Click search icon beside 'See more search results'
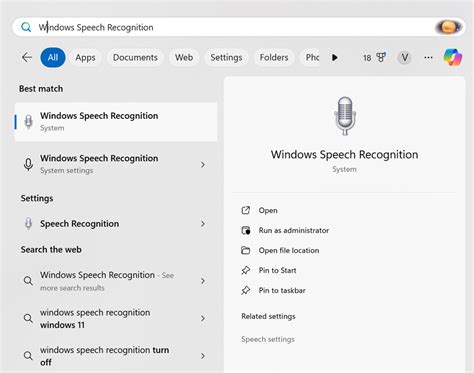474x373 pixels. coord(28,281)
